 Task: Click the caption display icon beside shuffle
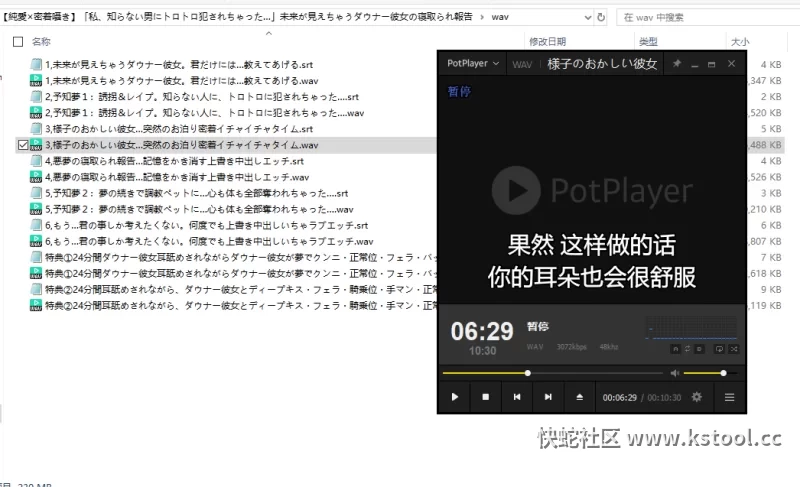(x=719, y=349)
